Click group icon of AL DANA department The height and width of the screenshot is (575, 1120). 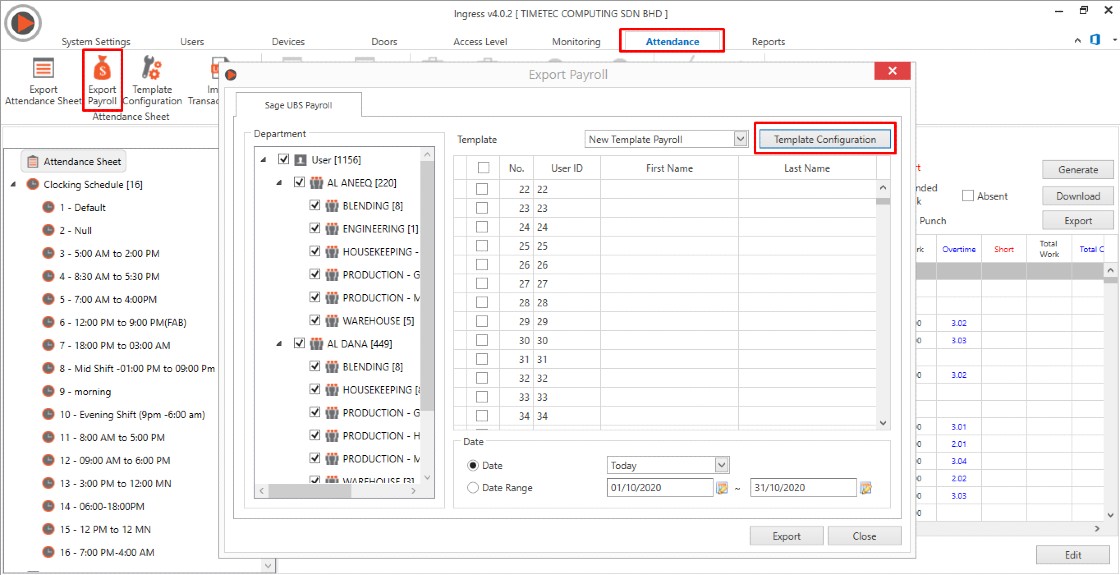[x=317, y=344]
